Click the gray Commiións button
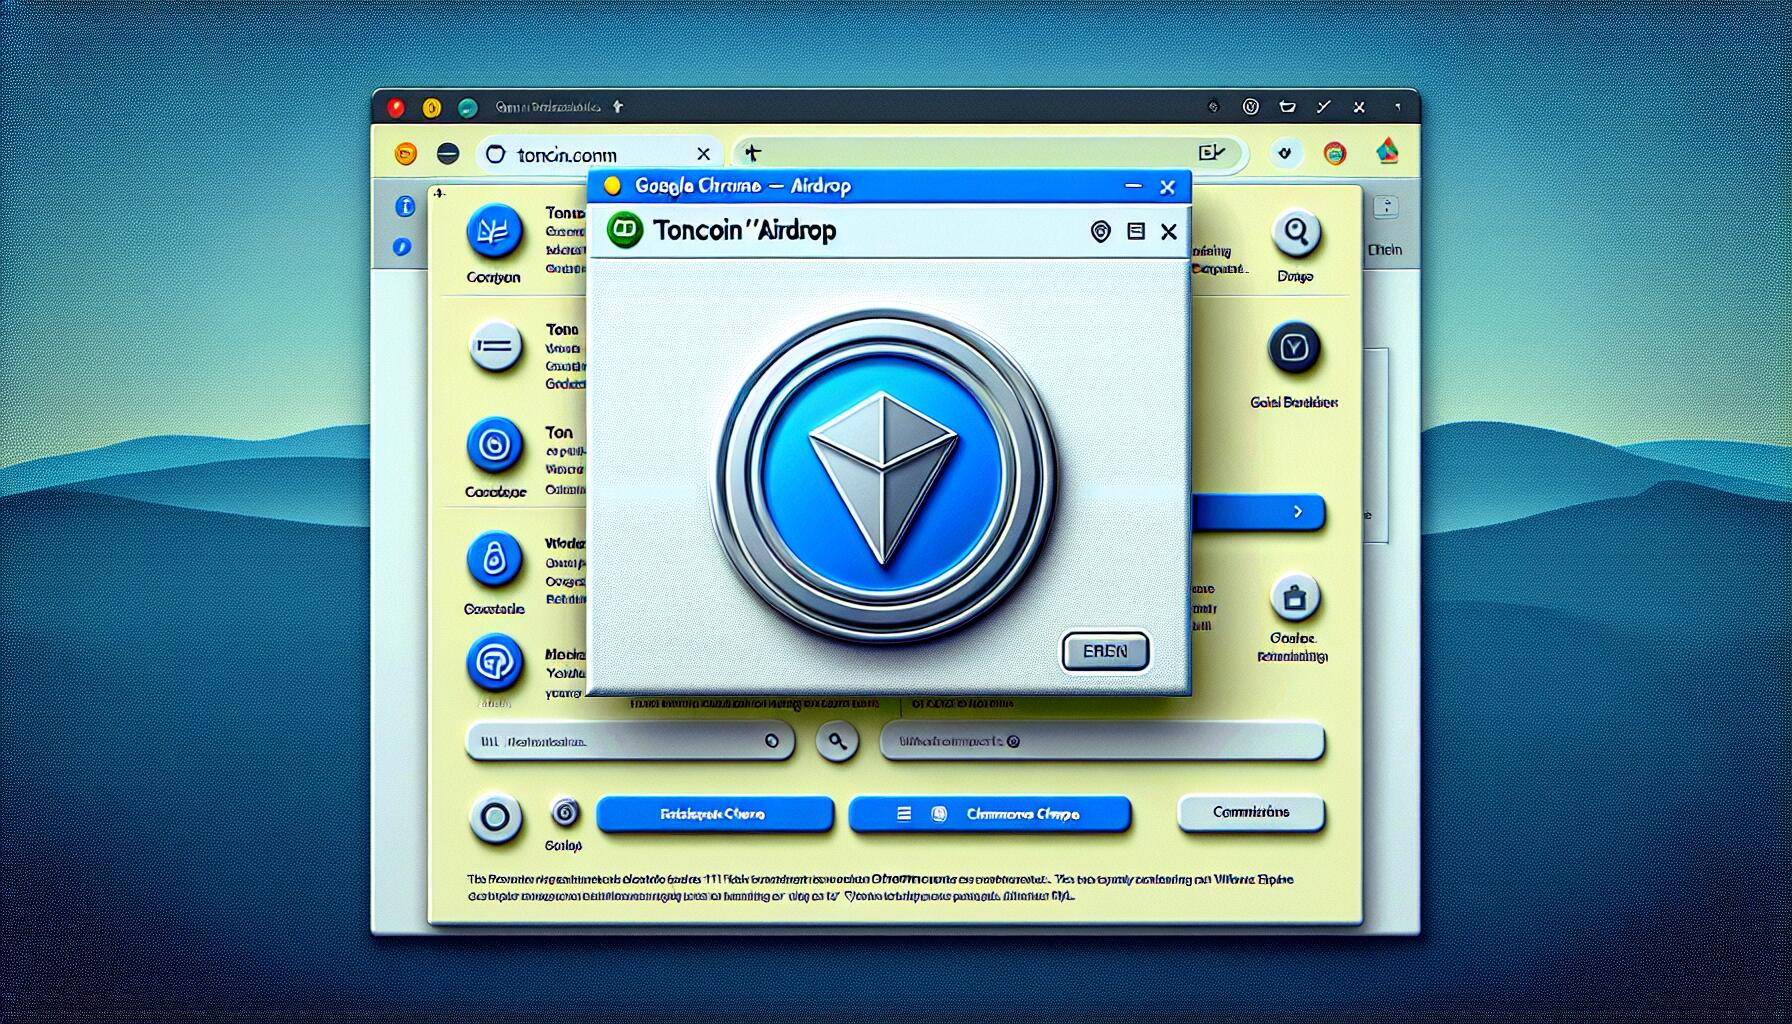The height and width of the screenshot is (1024, 1792). 1251,812
